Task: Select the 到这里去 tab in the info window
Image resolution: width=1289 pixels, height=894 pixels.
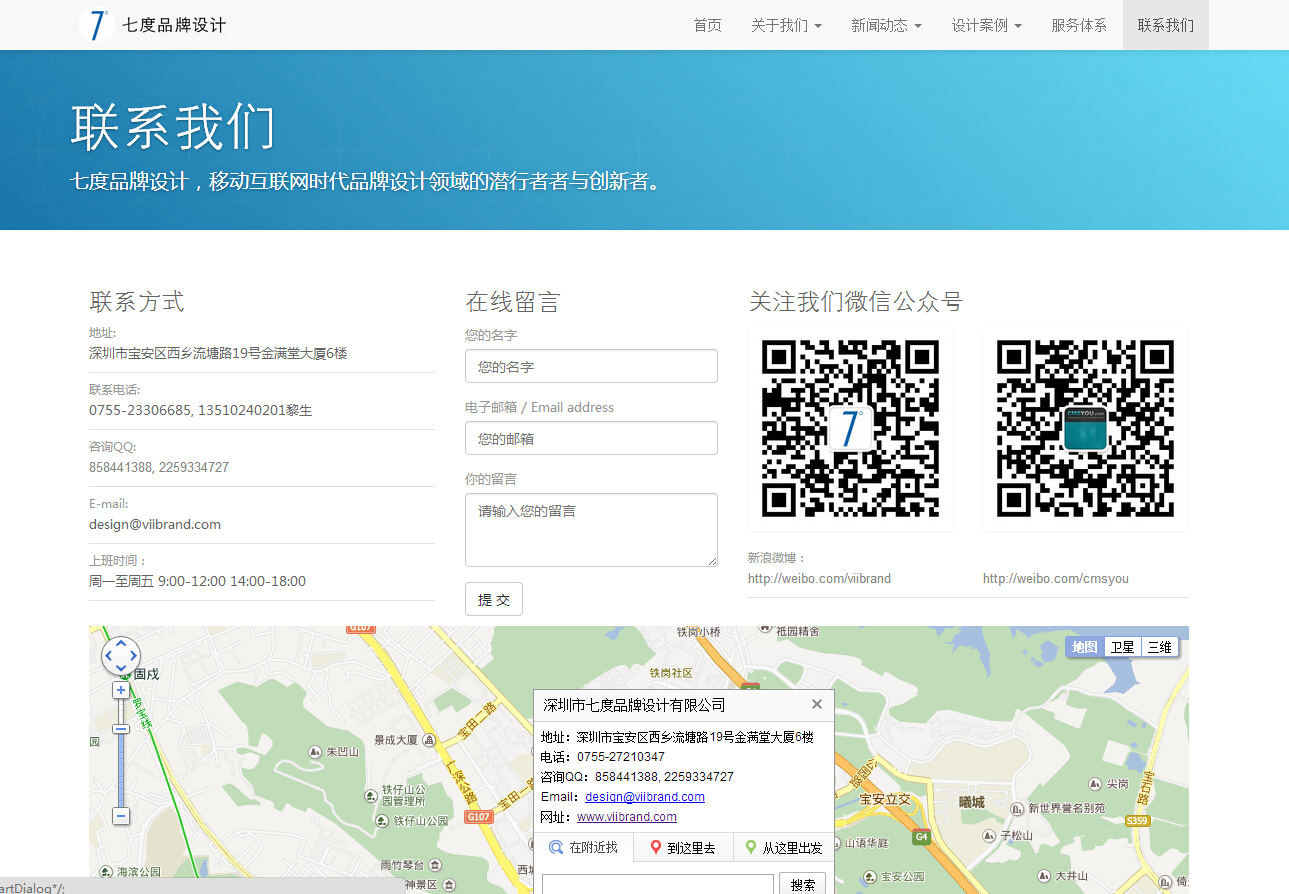Action: pos(683,847)
